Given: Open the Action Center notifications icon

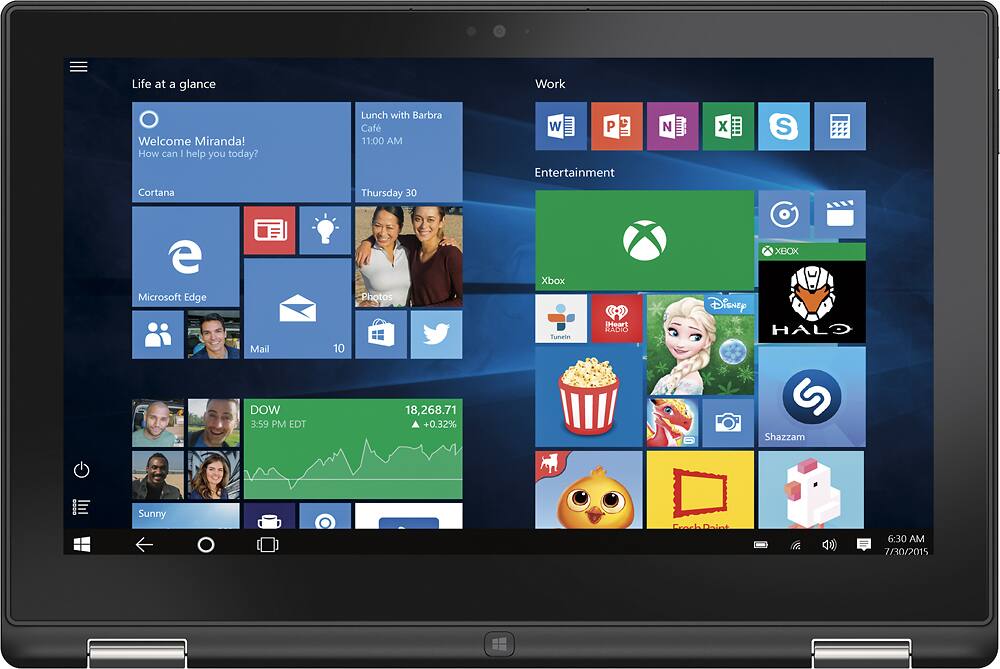Looking at the screenshot, I should coord(863,545).
